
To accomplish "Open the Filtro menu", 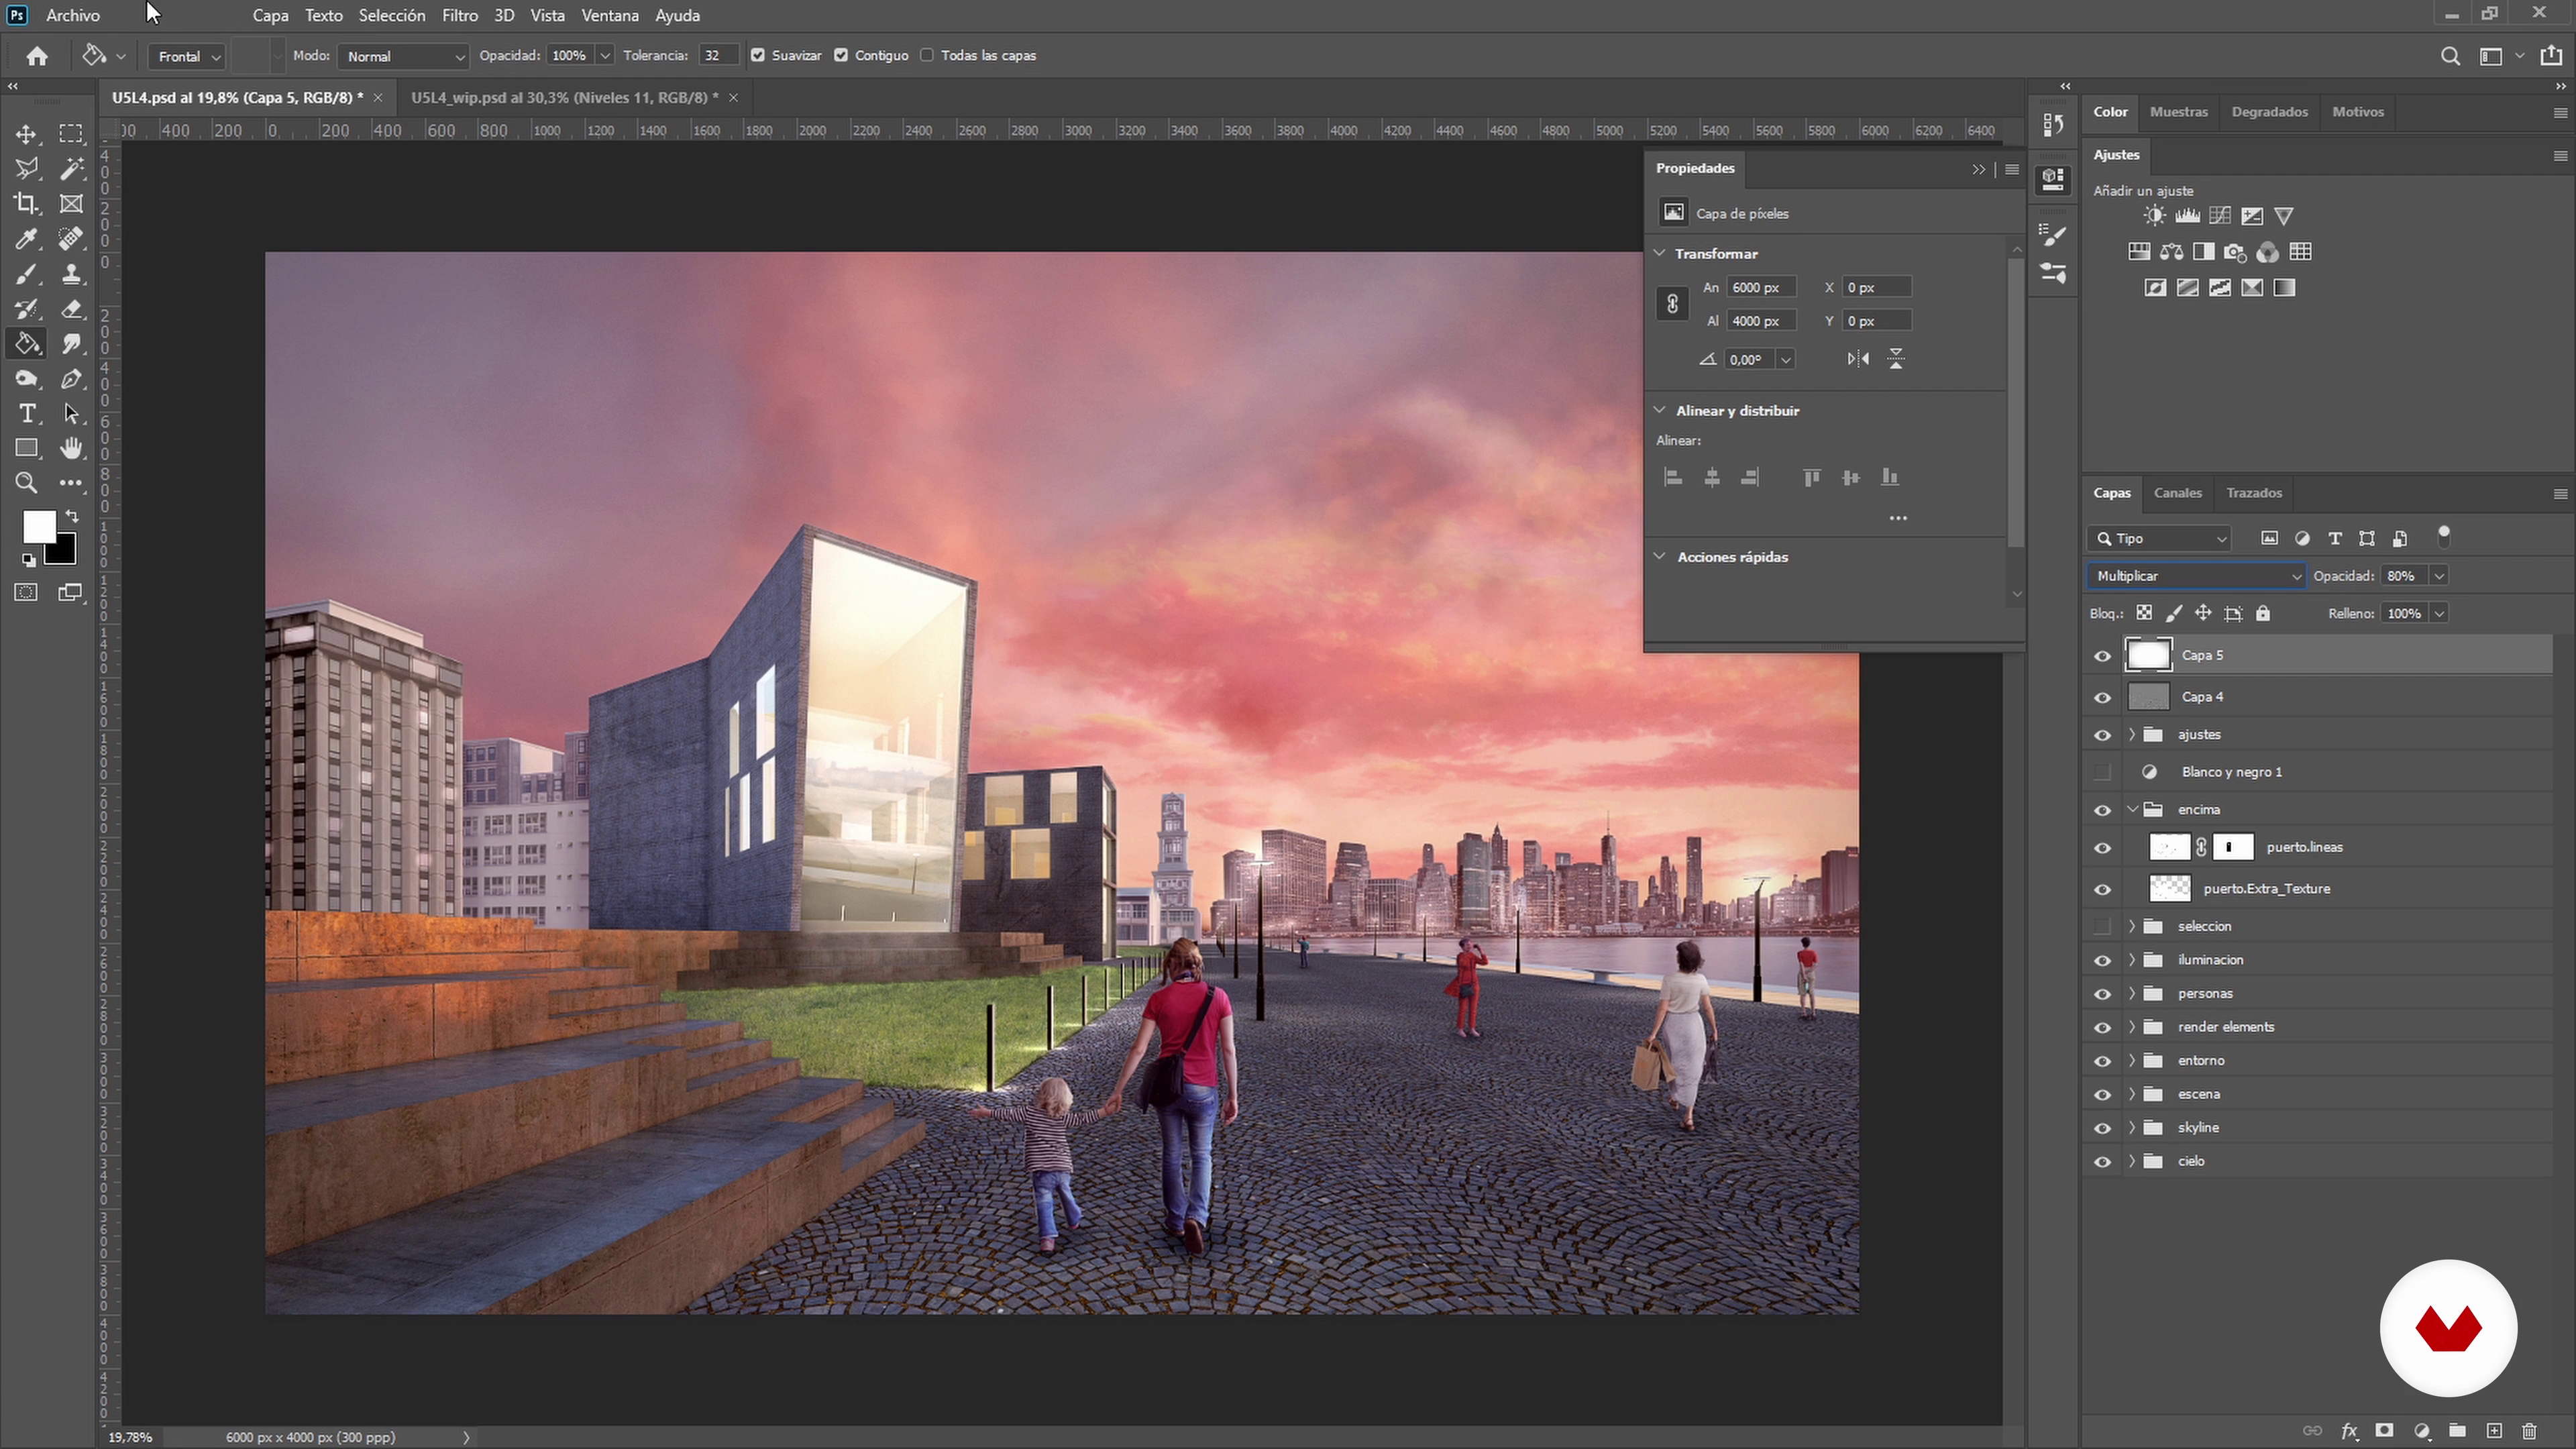I will [460, 15].
